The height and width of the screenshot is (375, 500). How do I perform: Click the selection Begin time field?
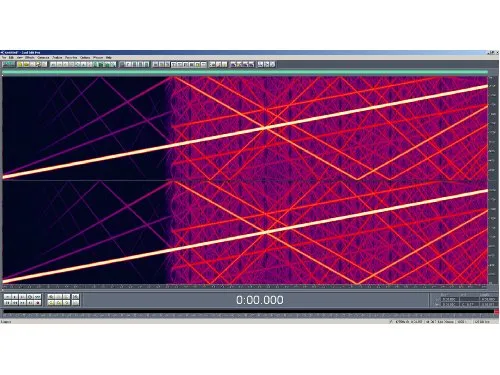tap(450, 299)
